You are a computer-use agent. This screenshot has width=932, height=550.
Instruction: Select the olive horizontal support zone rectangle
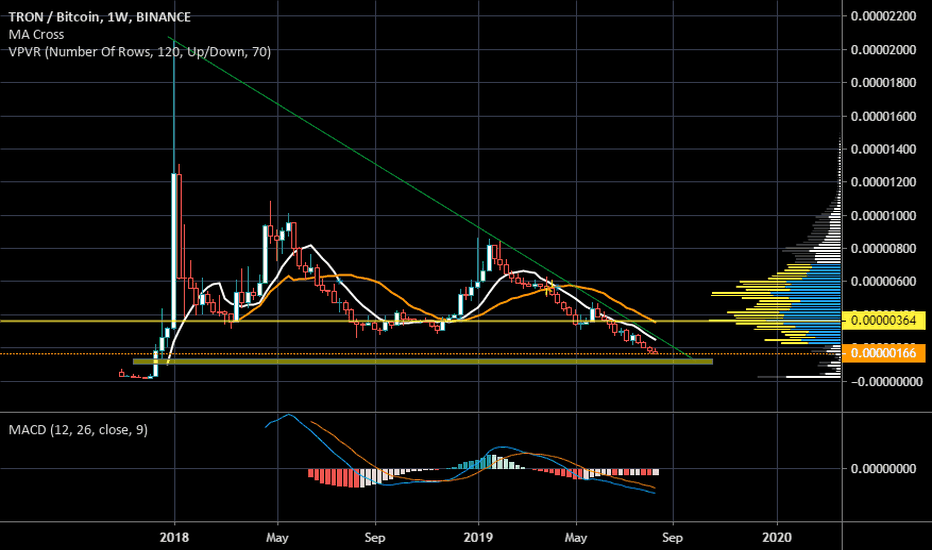point(423,361)
